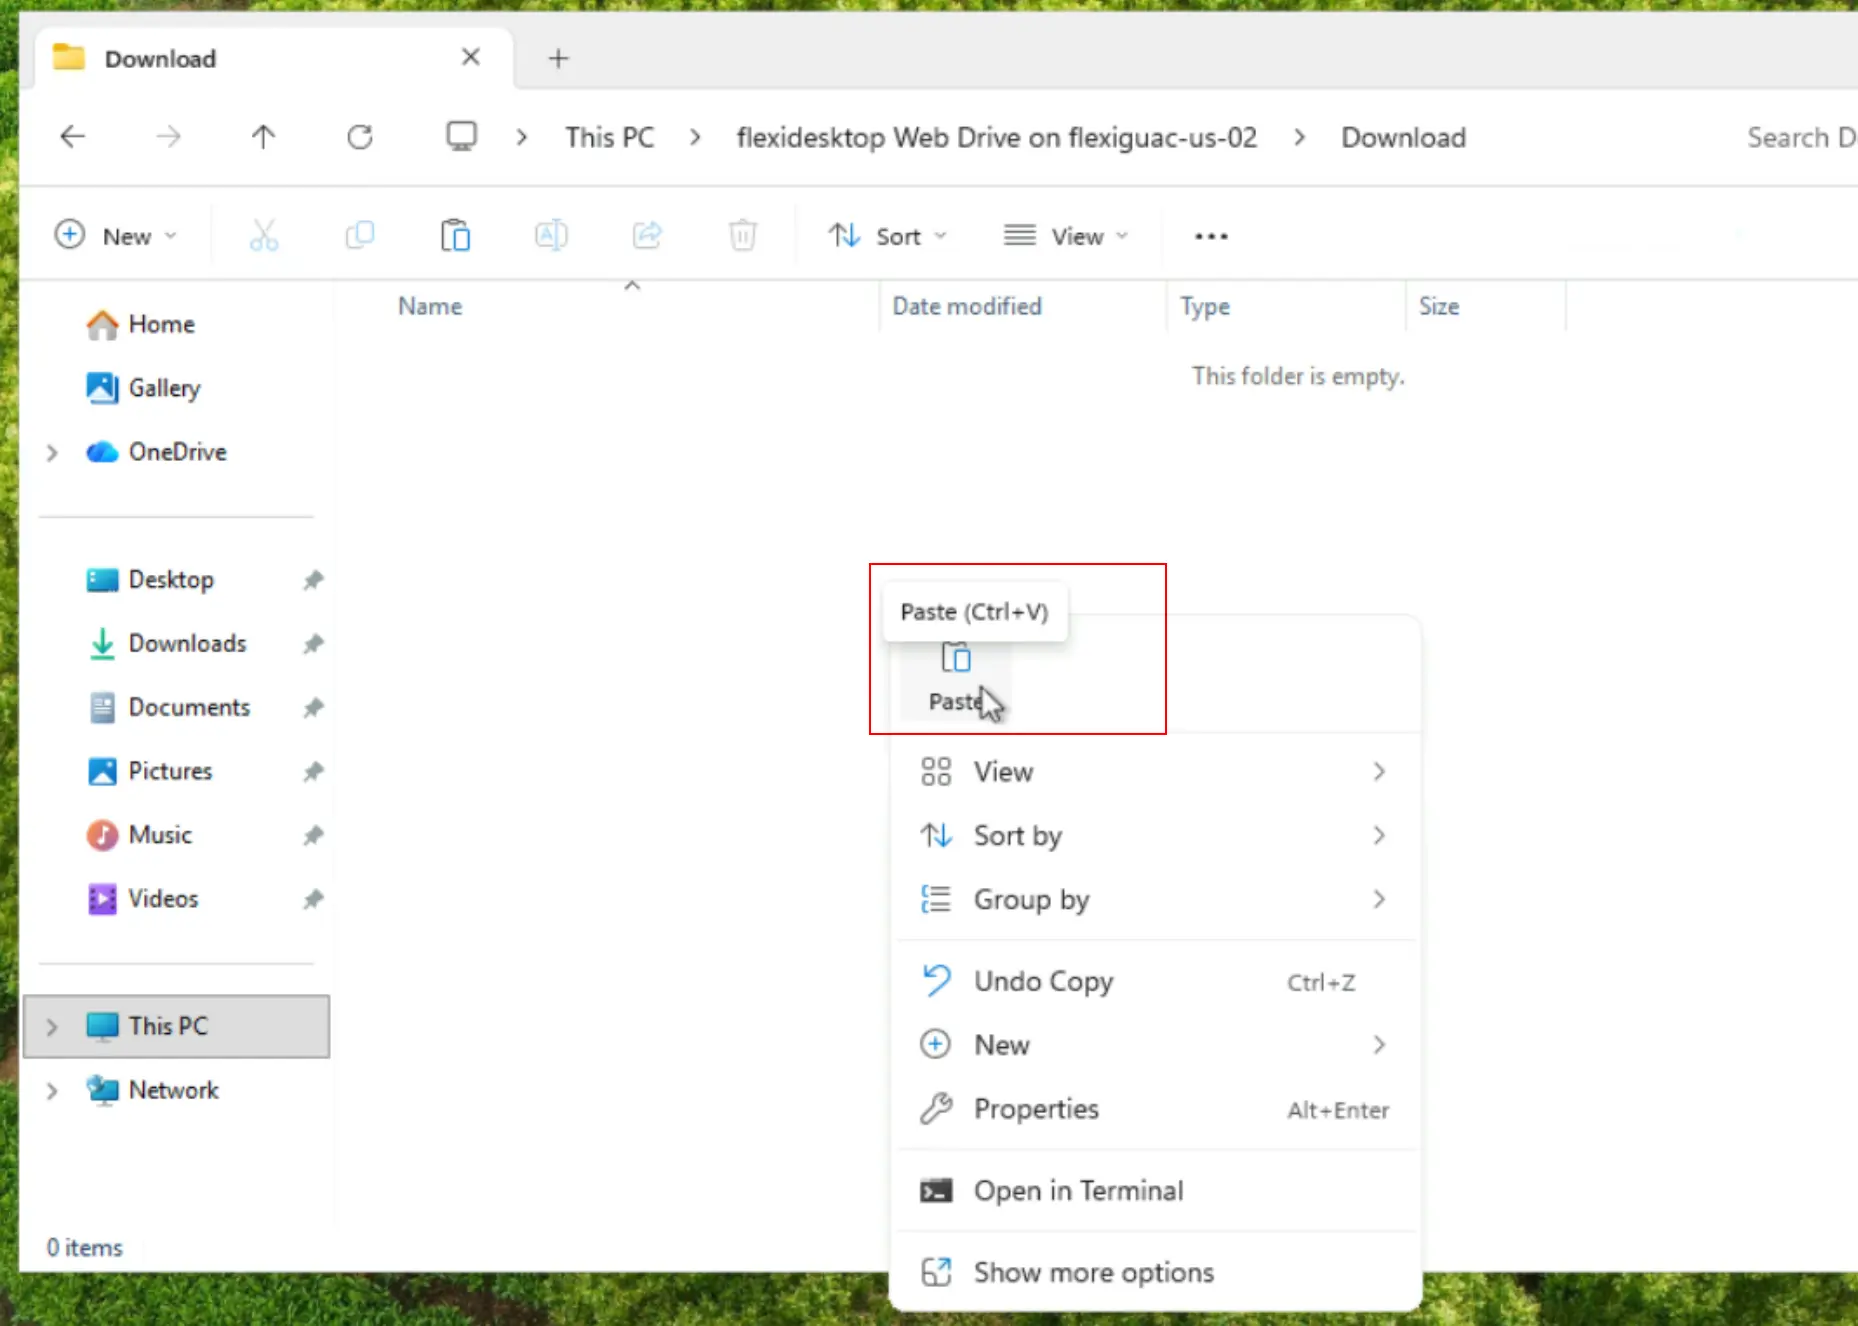This screenshot has width=1858, height=1326.
Task: Select Open in Terminal
Action: pyautogui.click(x=1155, y=1191)
